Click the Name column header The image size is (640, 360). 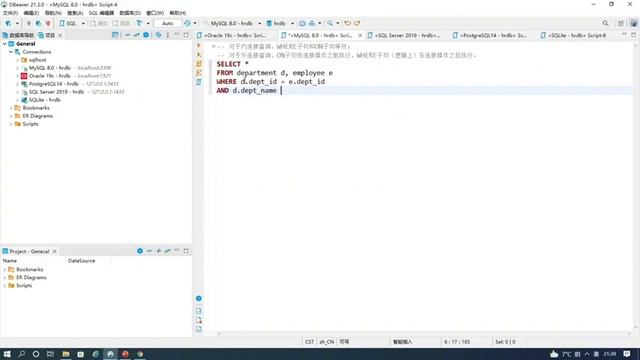point(10,260)
